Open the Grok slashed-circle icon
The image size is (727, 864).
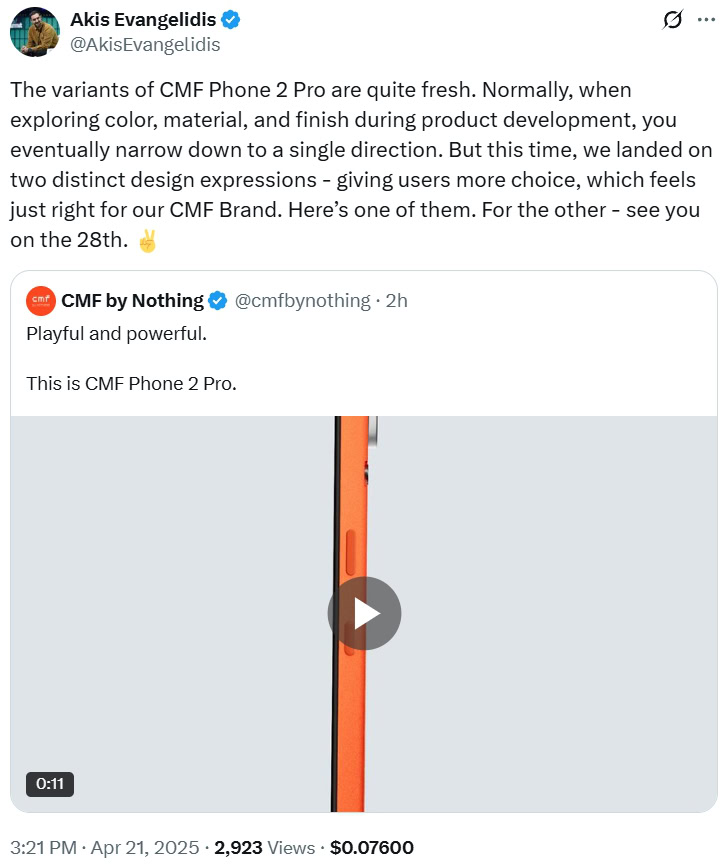point(673,20)
